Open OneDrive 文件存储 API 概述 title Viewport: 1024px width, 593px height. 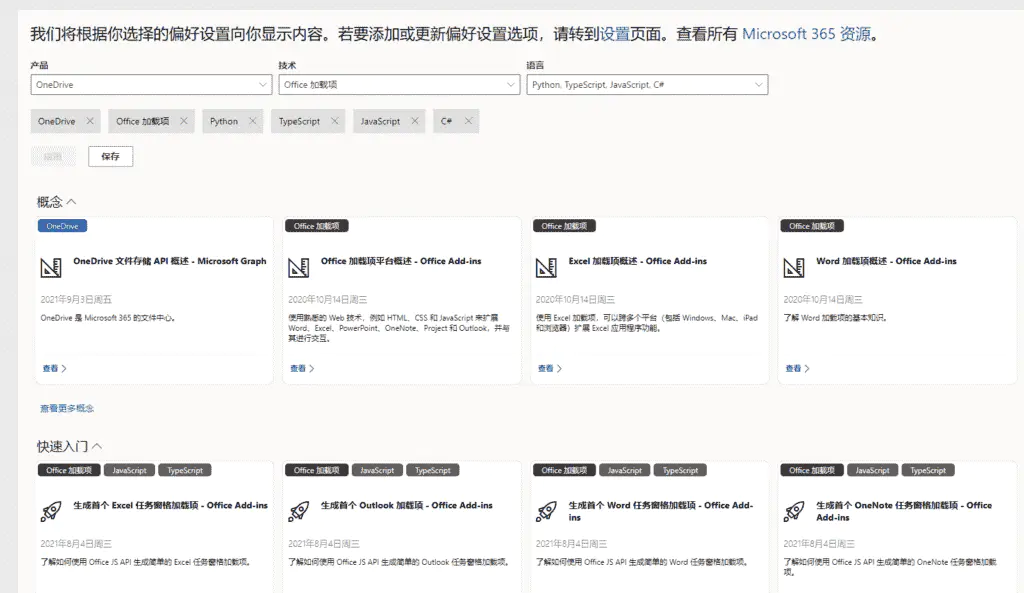click(170, 261)
